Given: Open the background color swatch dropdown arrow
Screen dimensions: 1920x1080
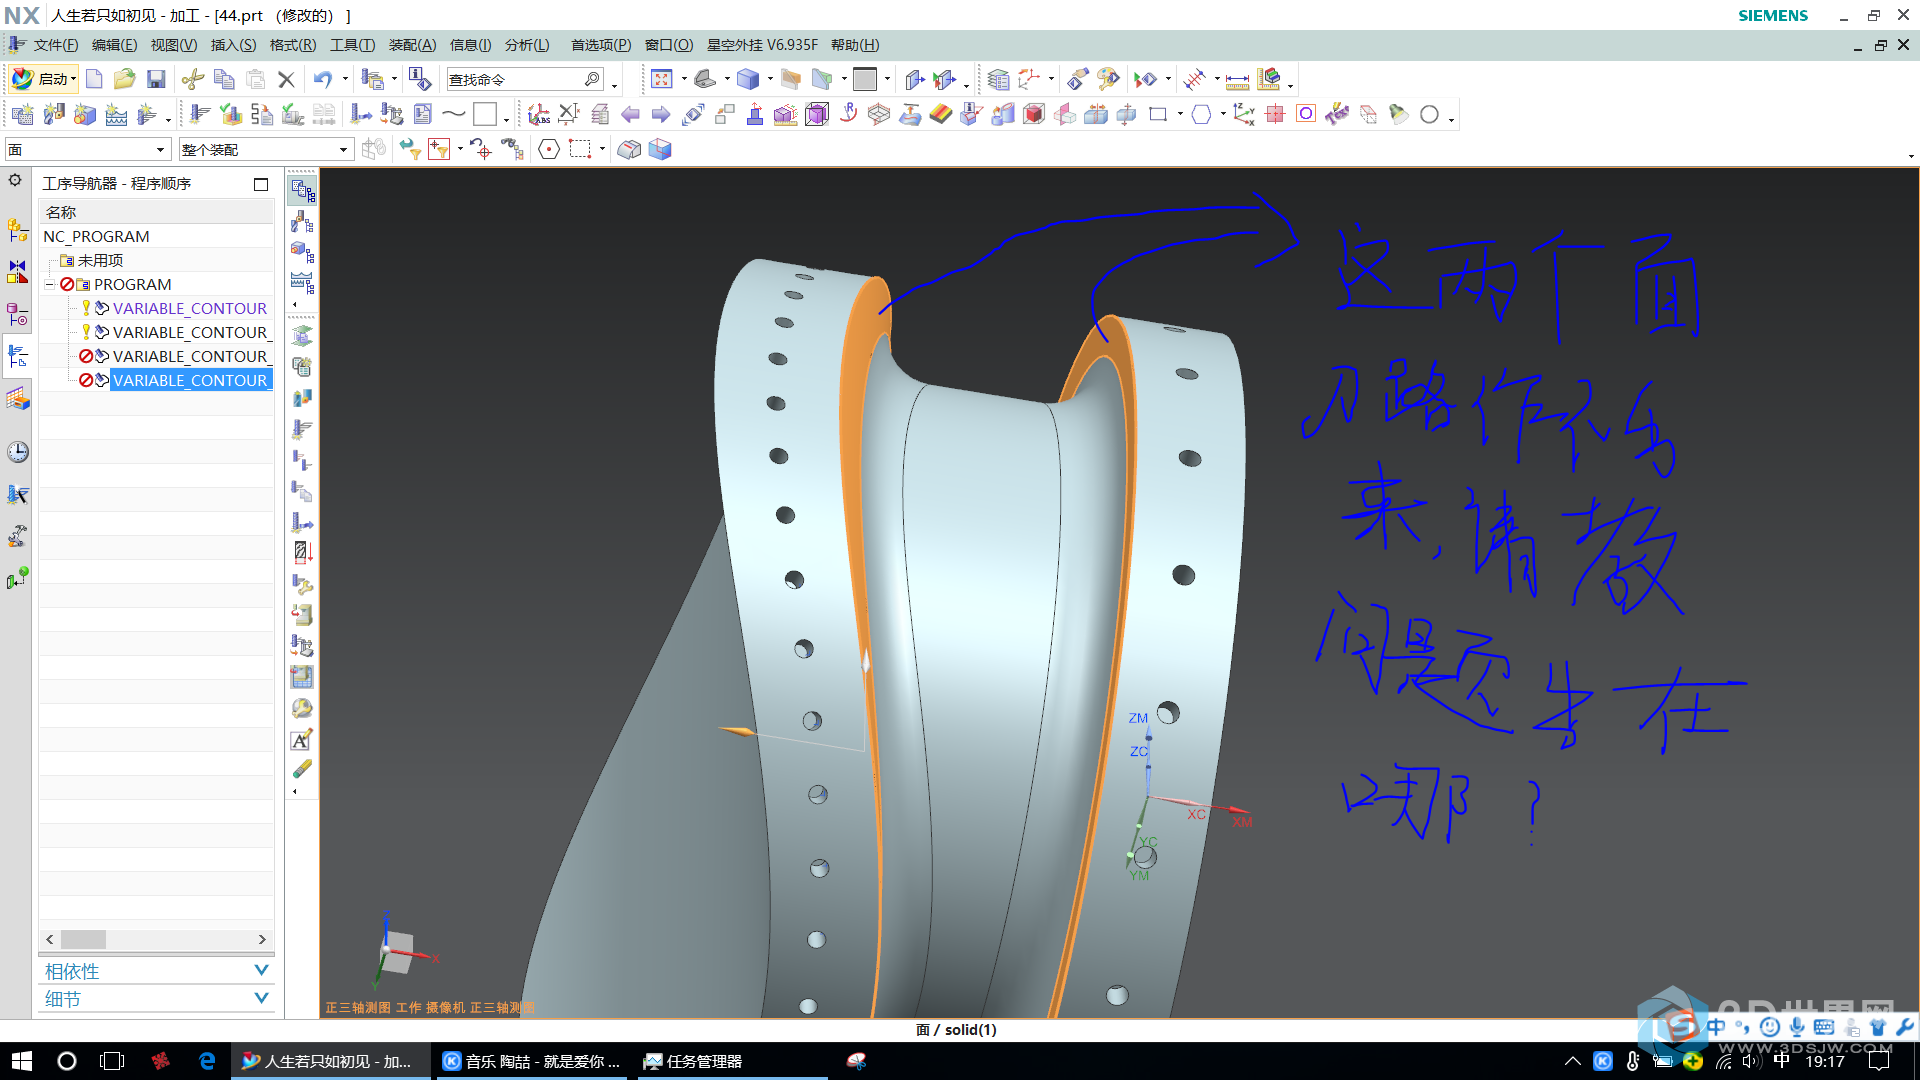Looking at the screenshot, I should (x=887, y=79).
